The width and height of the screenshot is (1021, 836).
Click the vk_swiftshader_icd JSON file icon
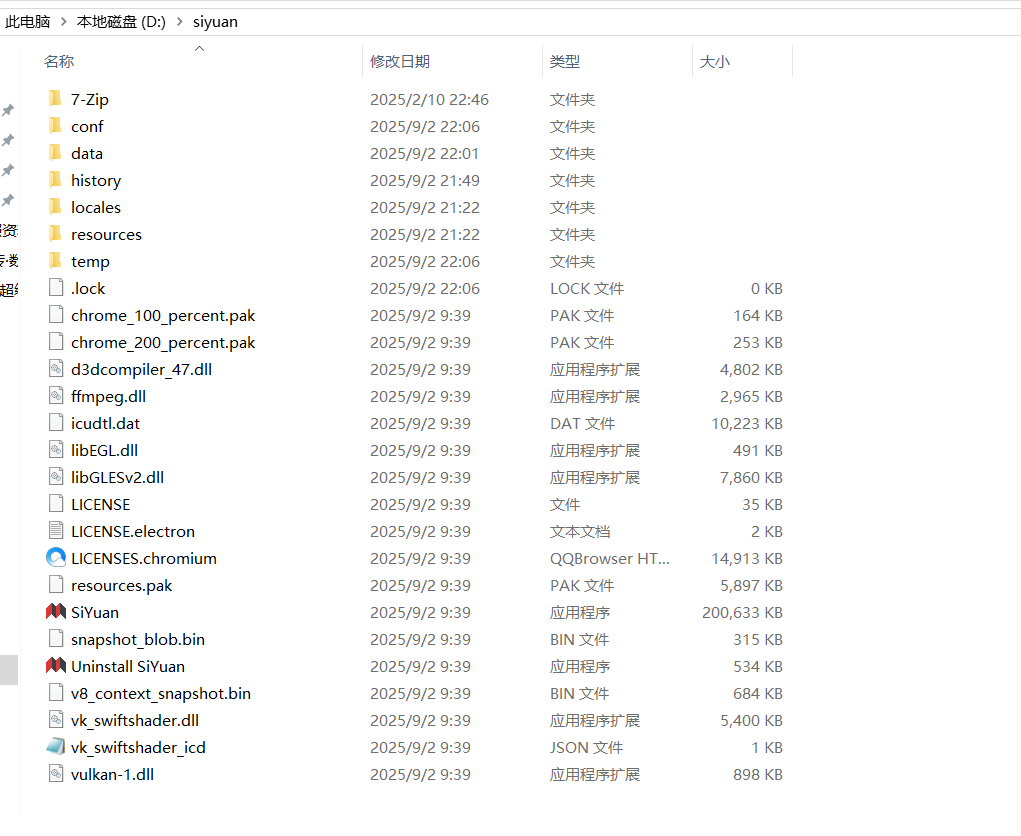pos(56,747)
